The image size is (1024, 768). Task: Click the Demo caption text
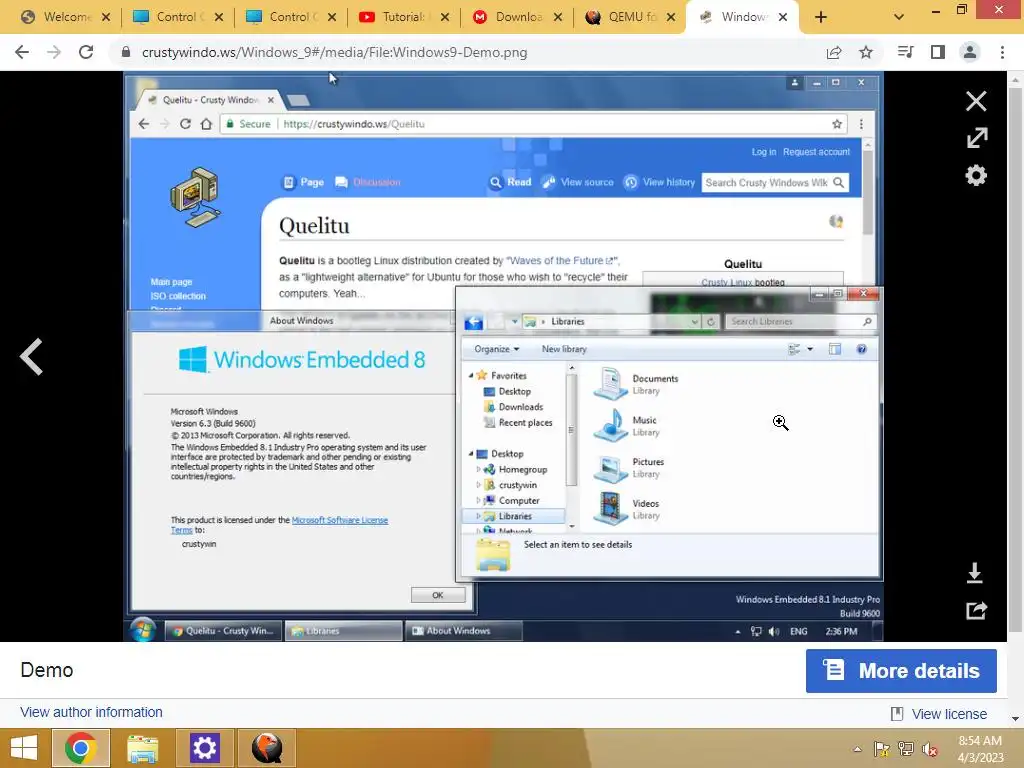click(x=46, y=670)
